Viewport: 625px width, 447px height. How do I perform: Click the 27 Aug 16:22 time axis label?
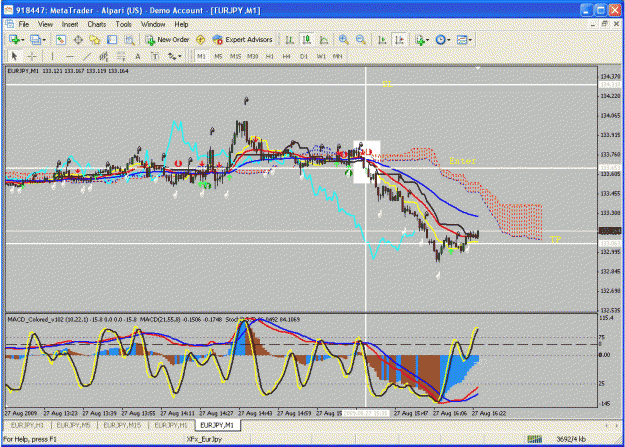(489, 414)
